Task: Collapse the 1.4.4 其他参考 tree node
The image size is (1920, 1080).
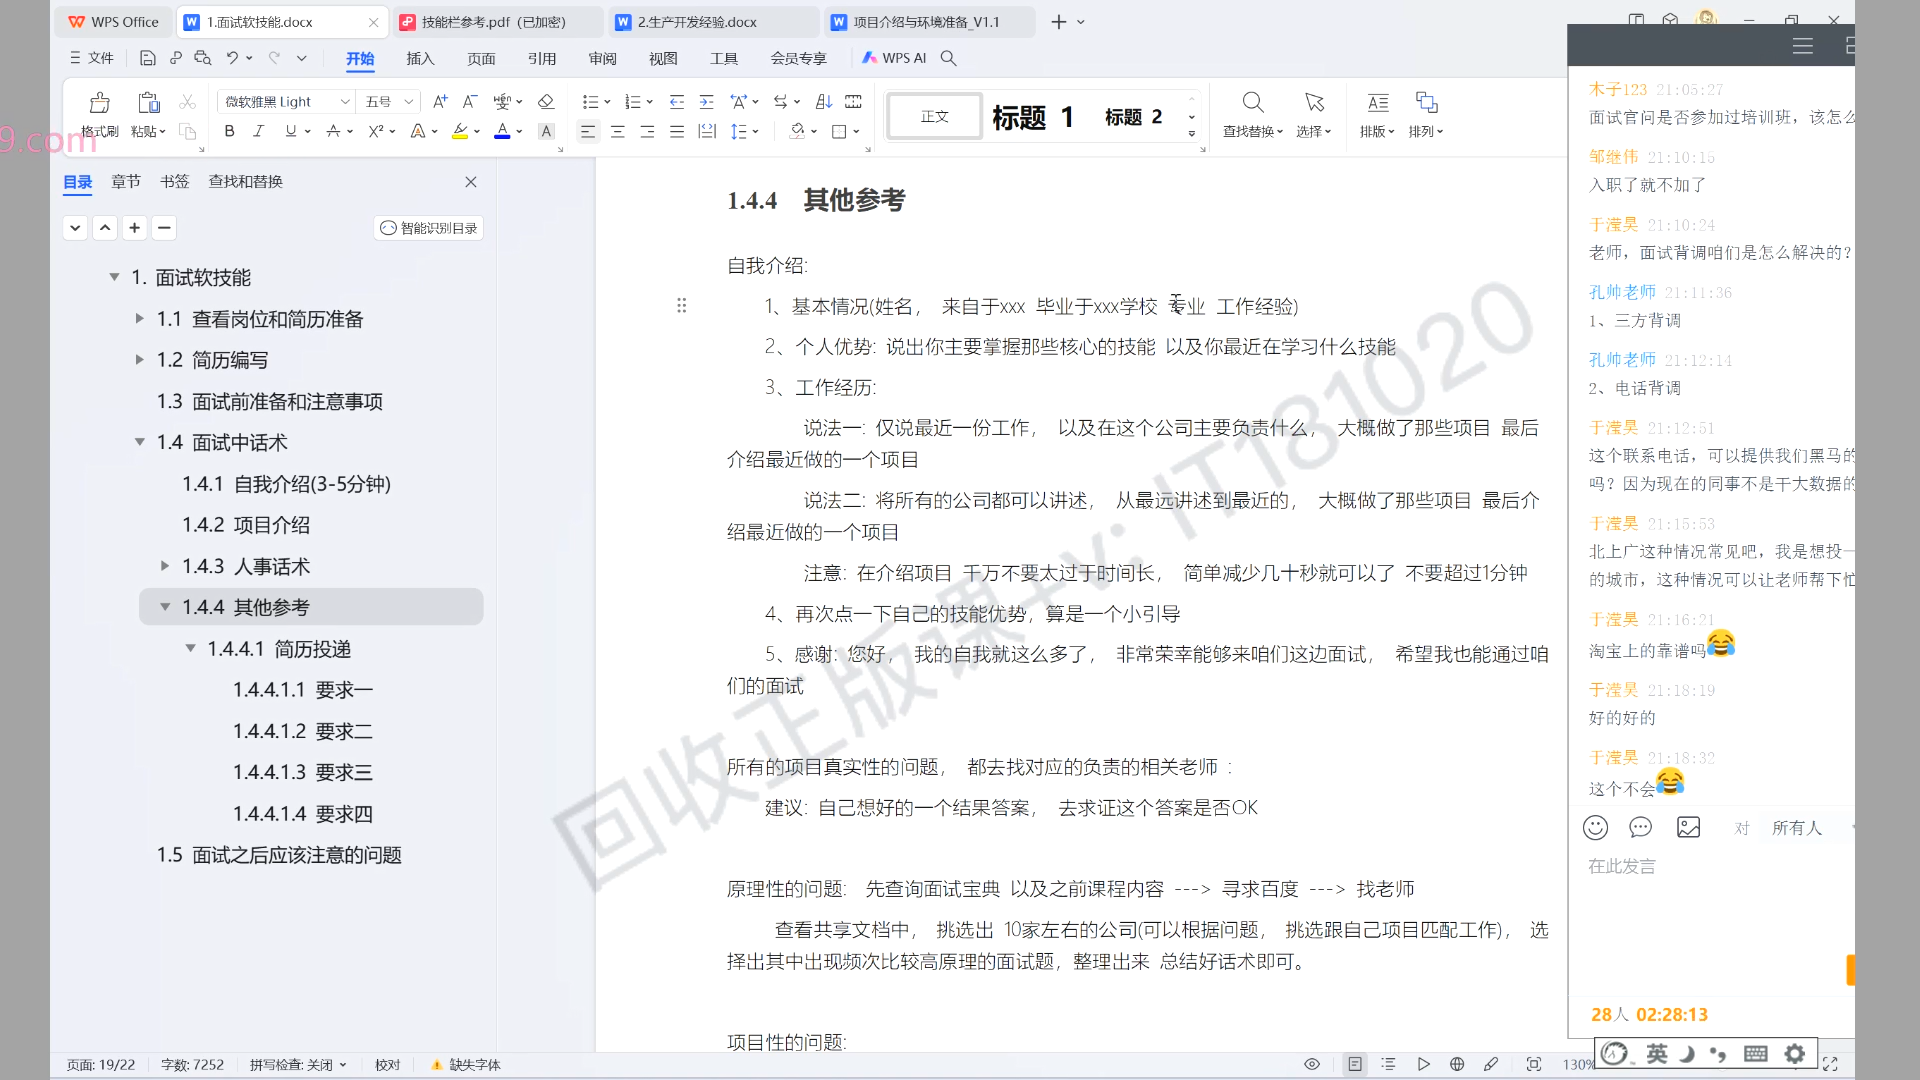Action: (165, 607)
